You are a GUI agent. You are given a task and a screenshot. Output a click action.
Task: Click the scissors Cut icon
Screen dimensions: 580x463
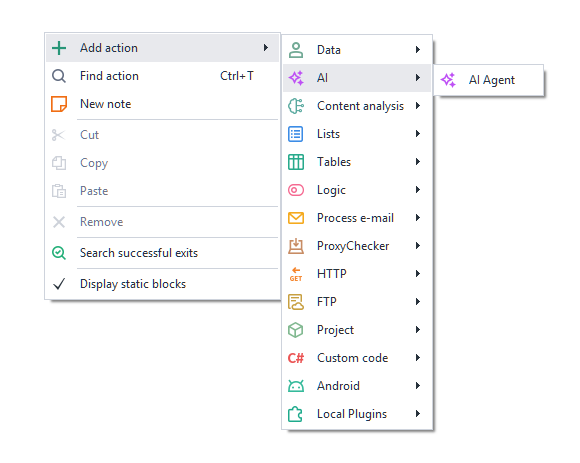58,135
